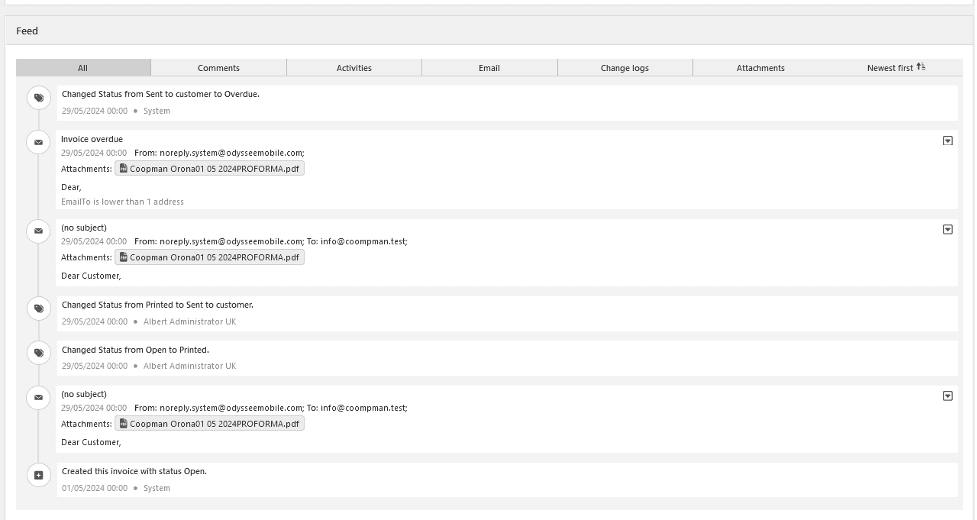Screen dimensions: 977x520
Task: Click 'Changed Status from Printed to Sent to customer.'
Action: pyautogui.click(x=158, y=305)
